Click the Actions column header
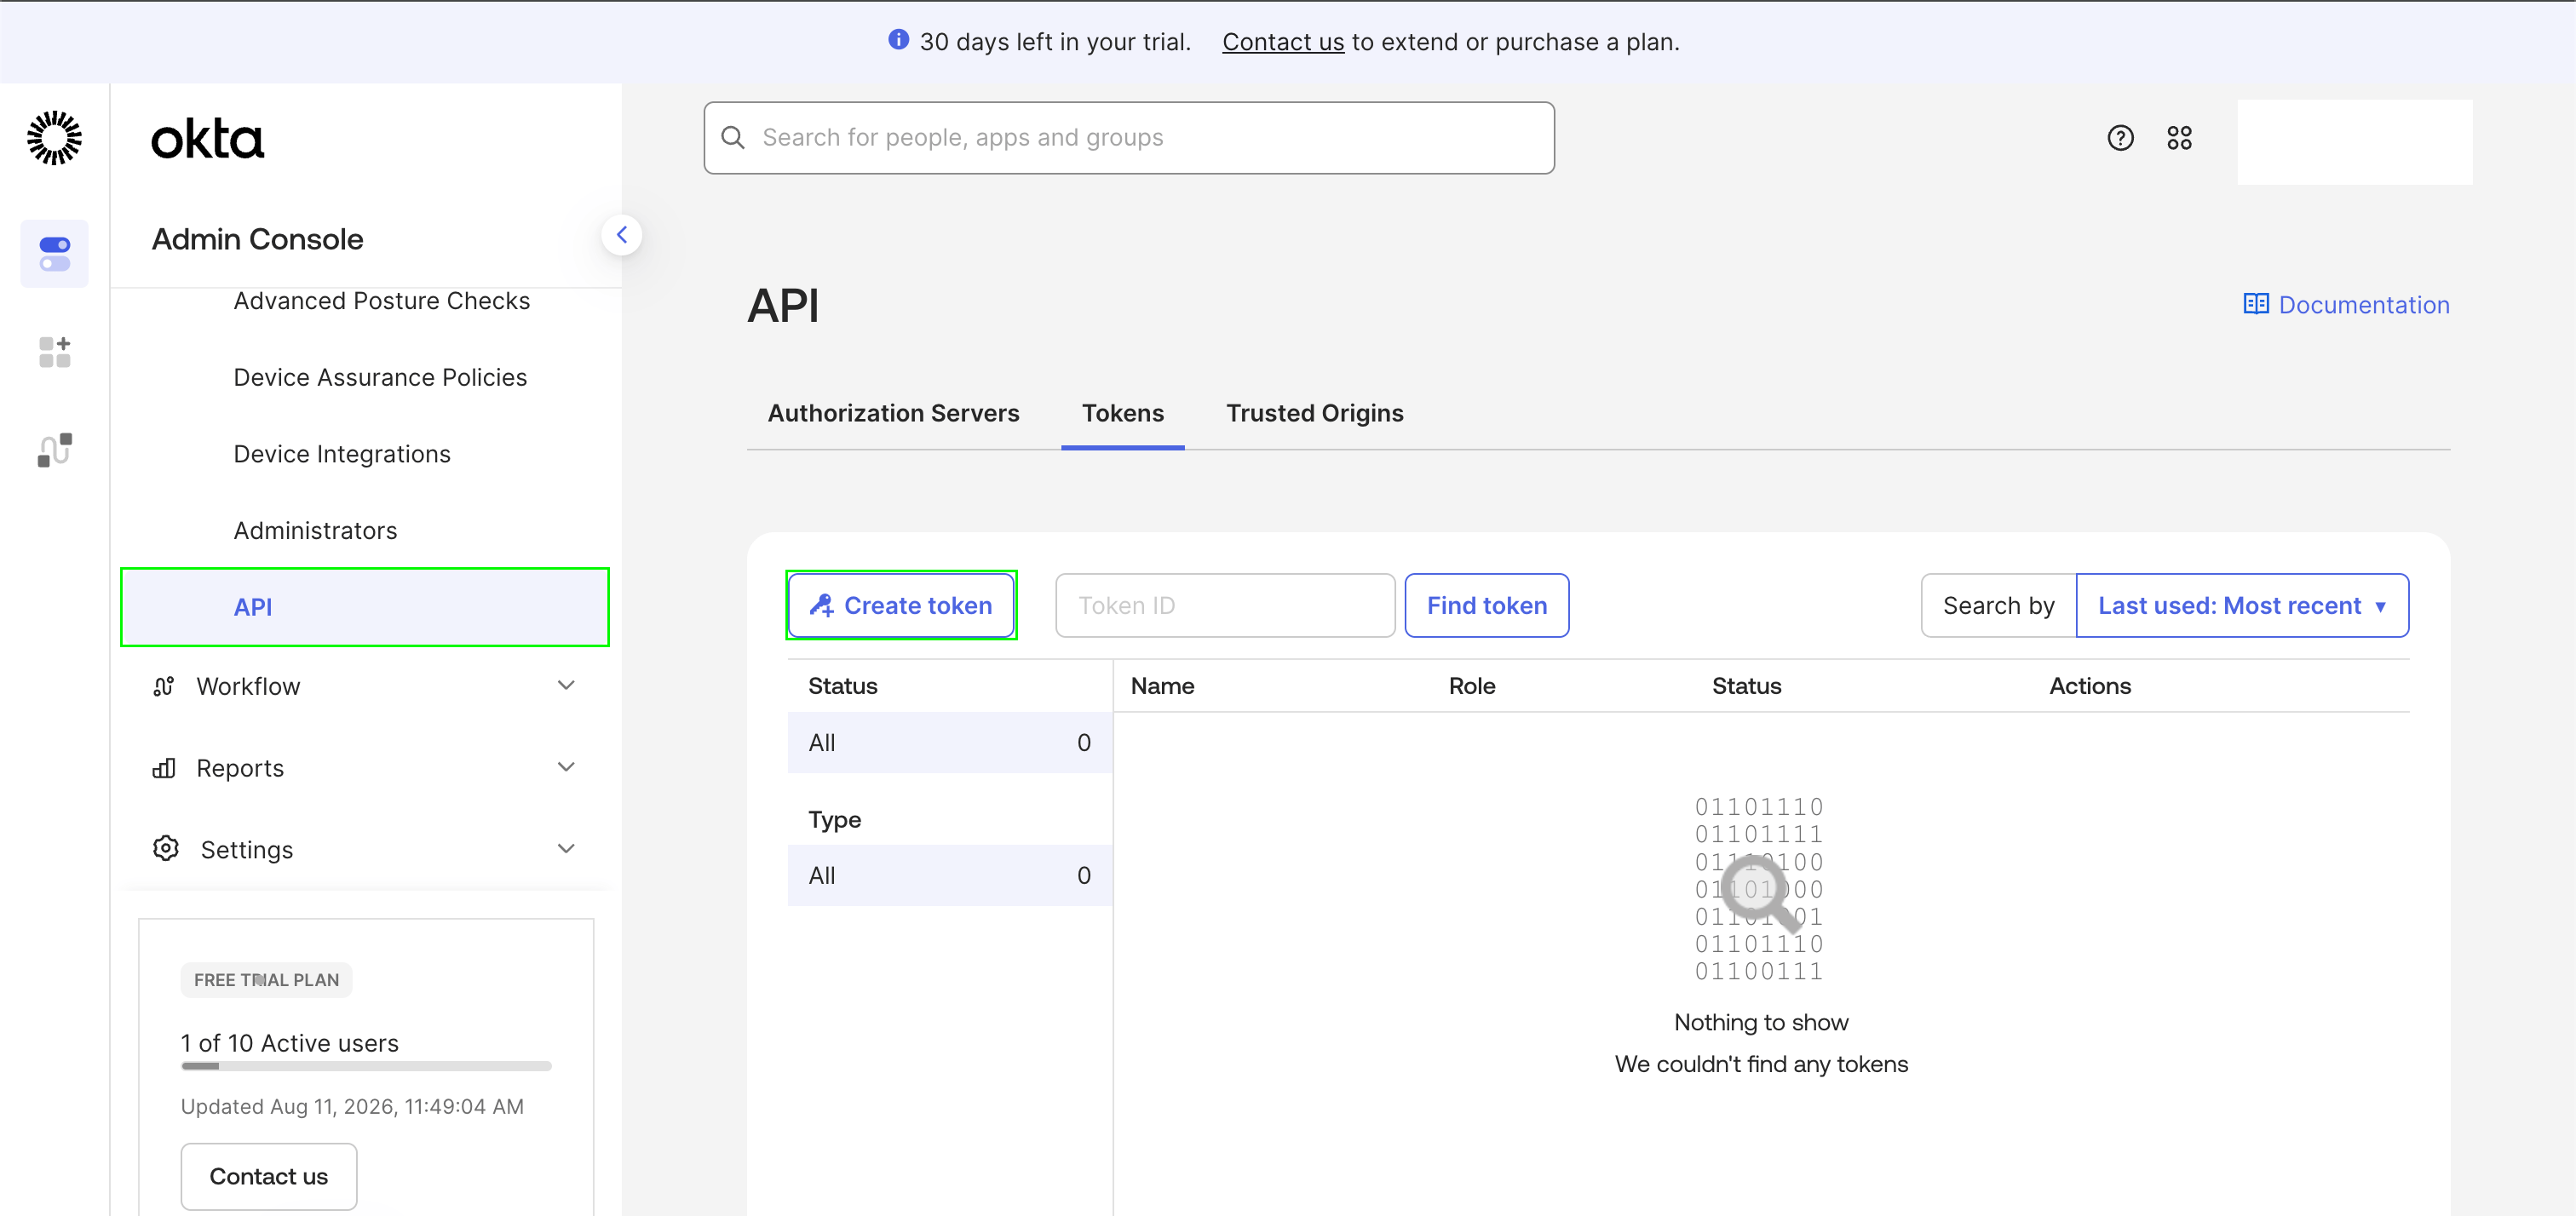 click(x=2090, y=686)
